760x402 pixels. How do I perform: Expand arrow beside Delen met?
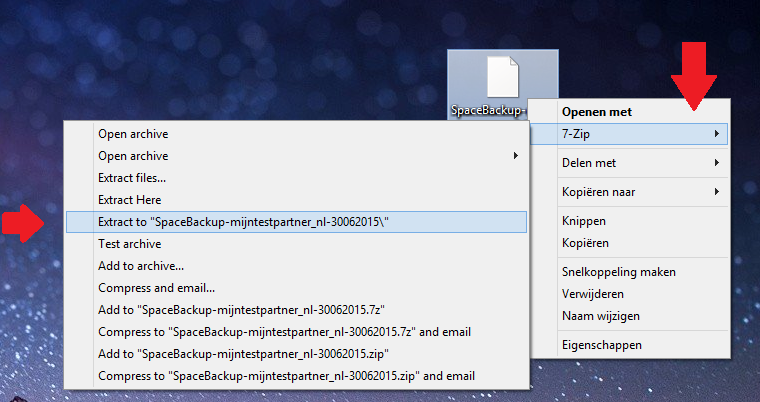point(716,163)
